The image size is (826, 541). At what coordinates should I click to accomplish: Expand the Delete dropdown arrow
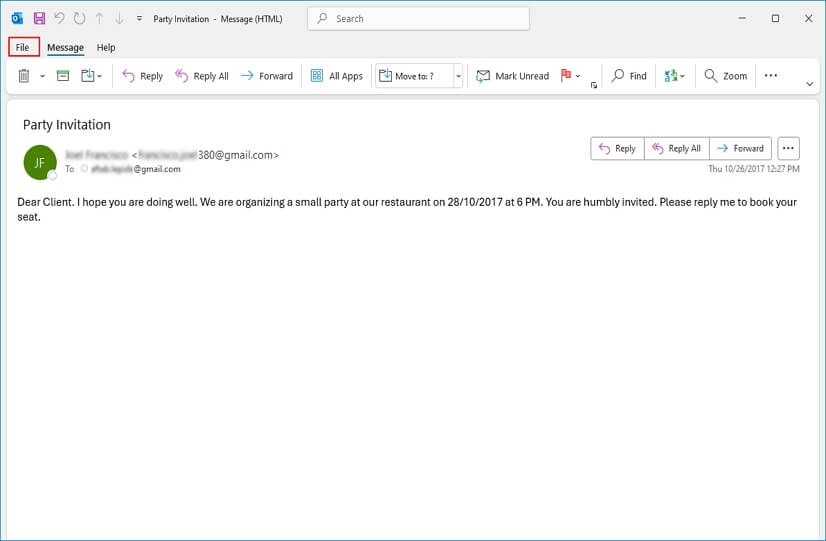42,76
